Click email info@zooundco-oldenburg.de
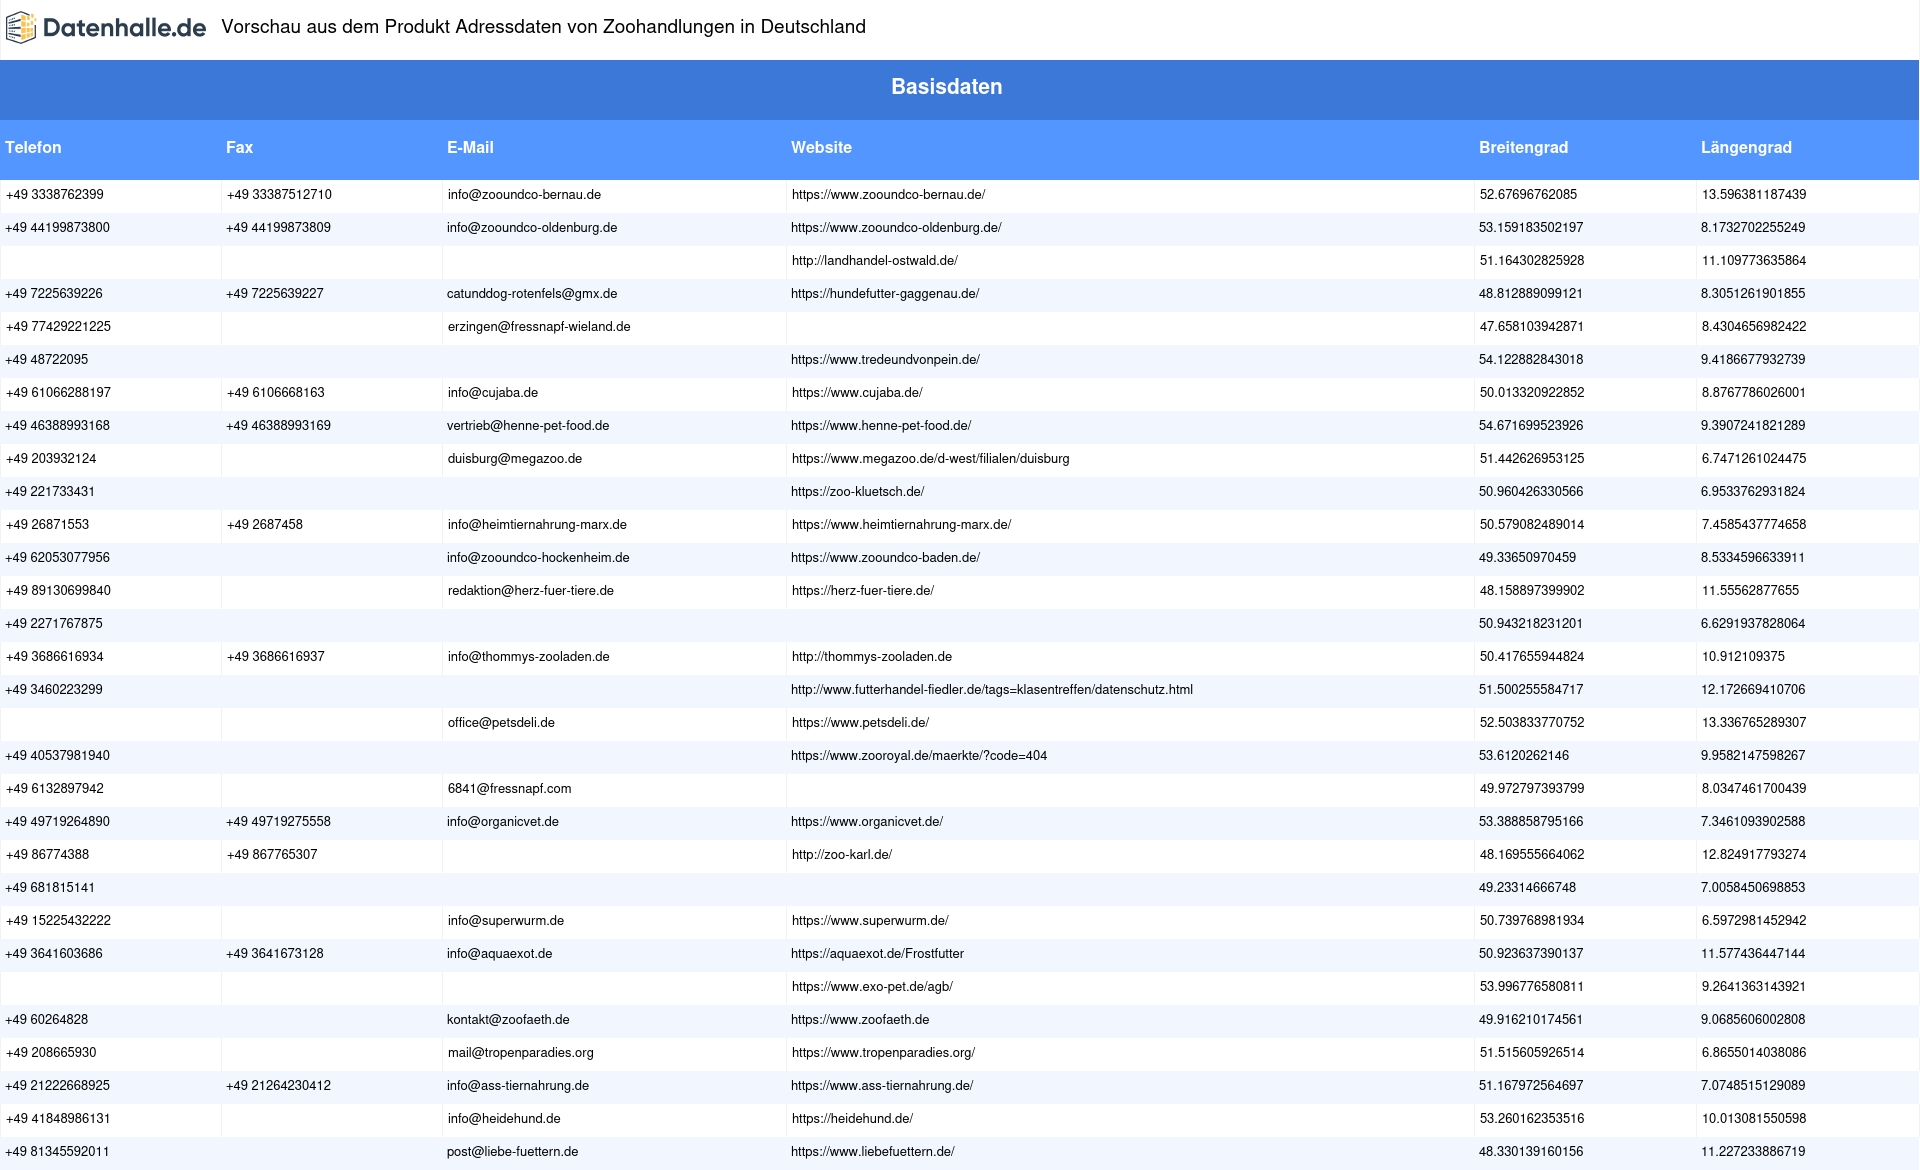 (532, 228)
